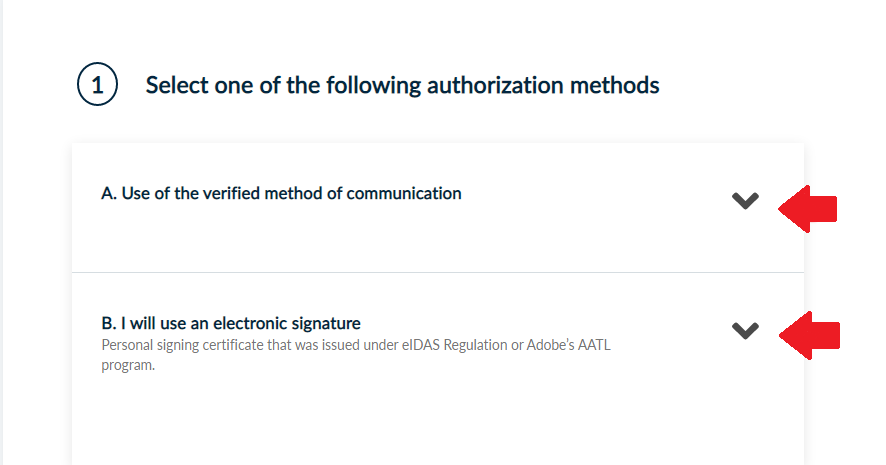Click the letter "A." prefix of first option
The width and height of the screenshot is (886, 465).
coord(109,194)
